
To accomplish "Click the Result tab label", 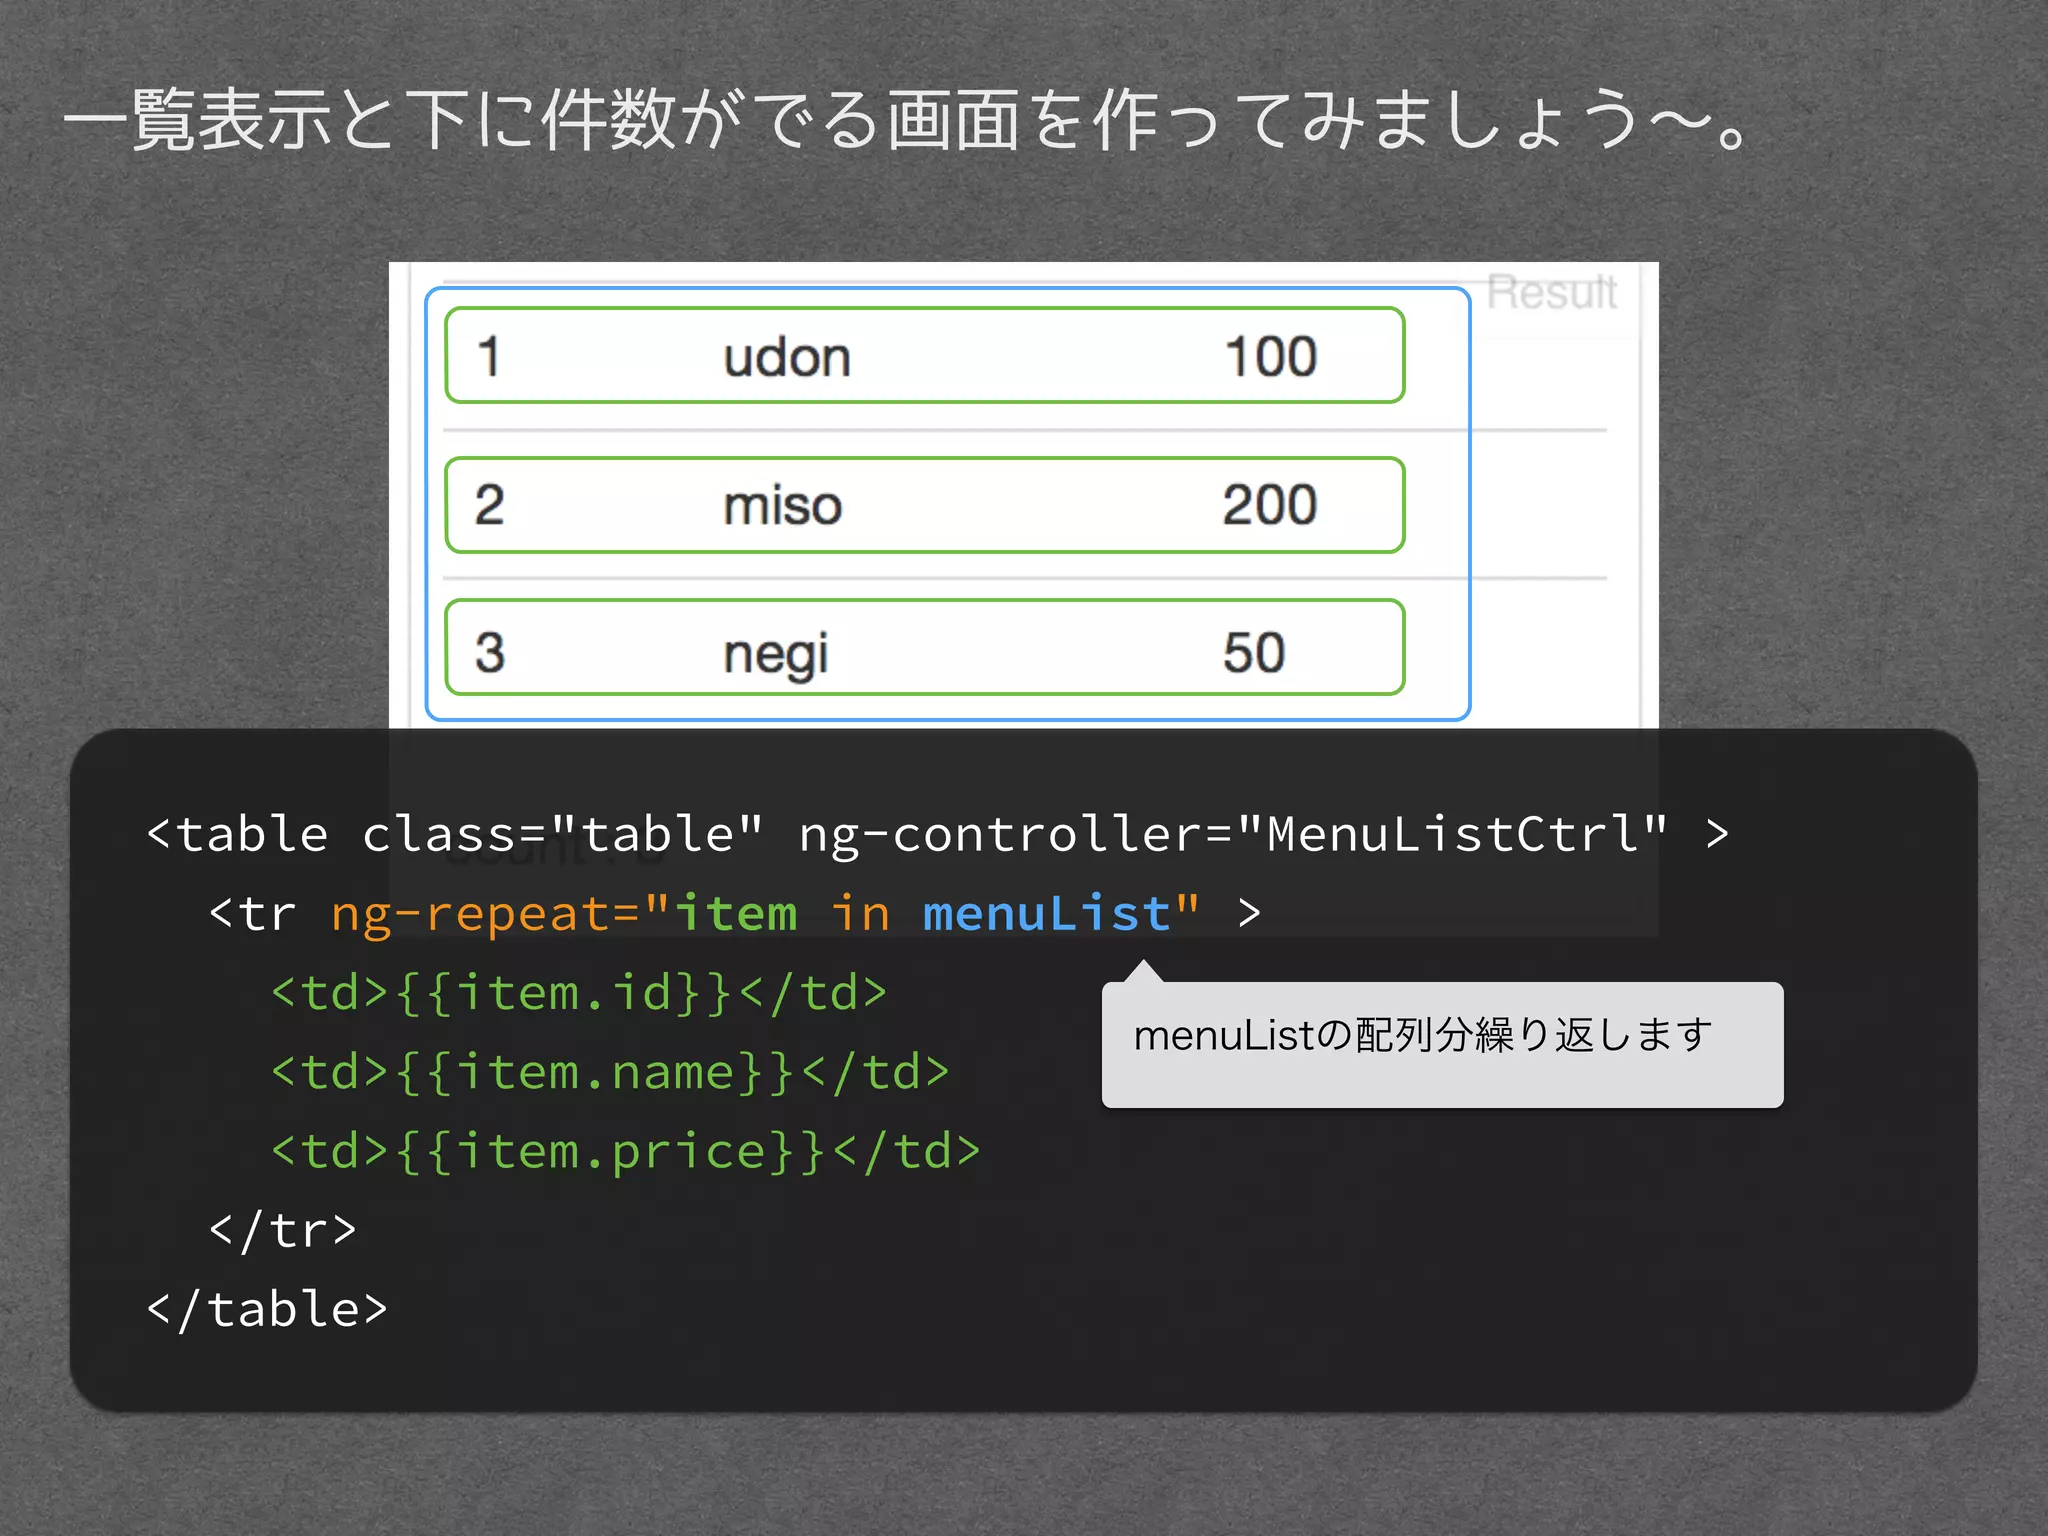I will [1551, 293].
